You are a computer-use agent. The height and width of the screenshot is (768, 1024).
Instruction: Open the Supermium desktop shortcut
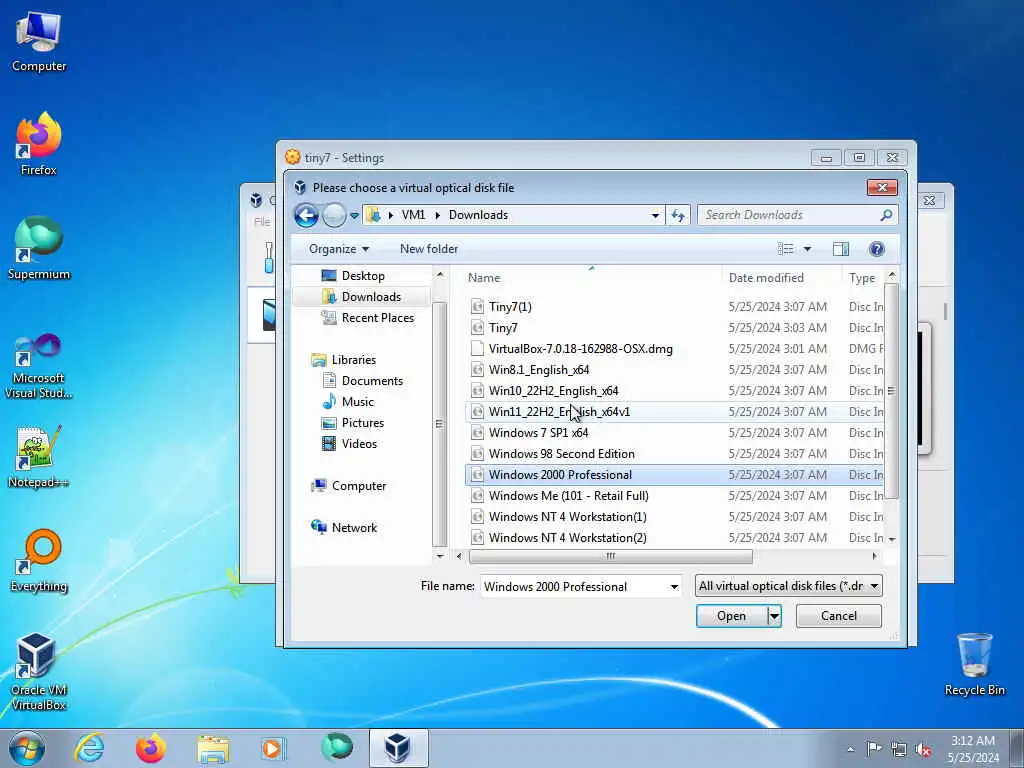(39, 248)
